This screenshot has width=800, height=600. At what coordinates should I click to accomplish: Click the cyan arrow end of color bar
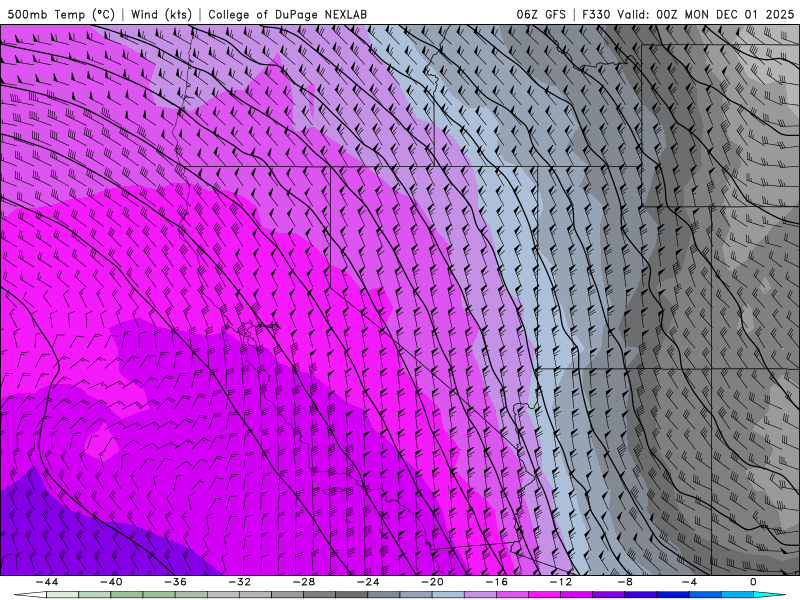point(770,595)
